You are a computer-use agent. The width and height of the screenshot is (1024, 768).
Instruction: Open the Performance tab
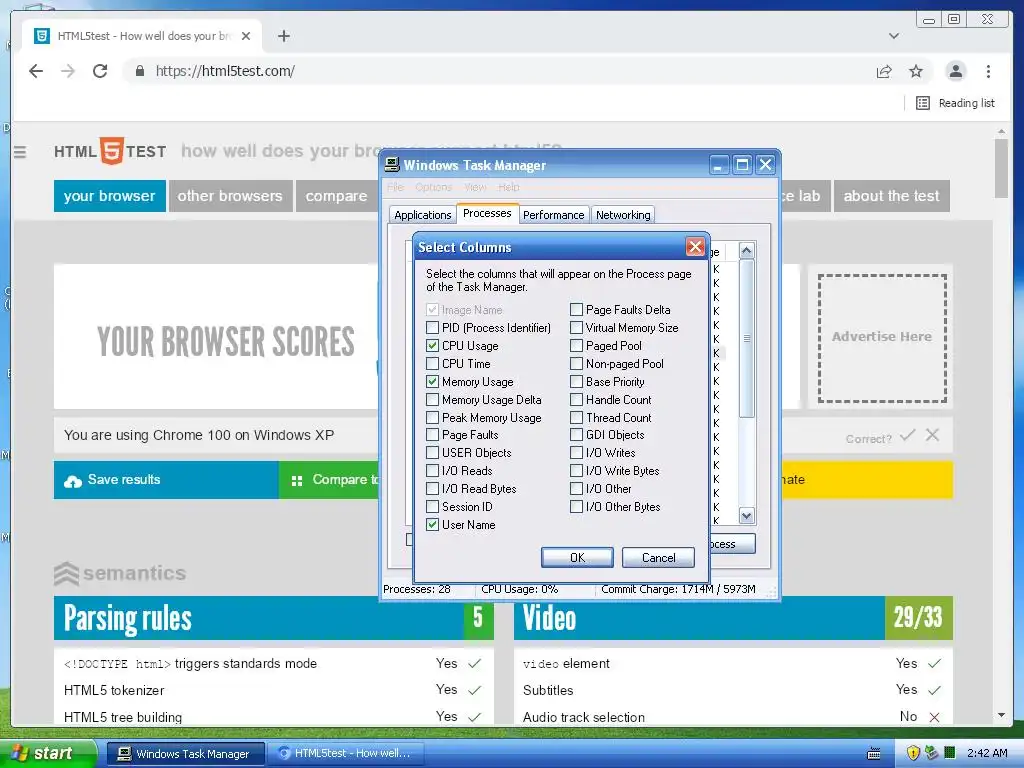click(x=554, y=215)
